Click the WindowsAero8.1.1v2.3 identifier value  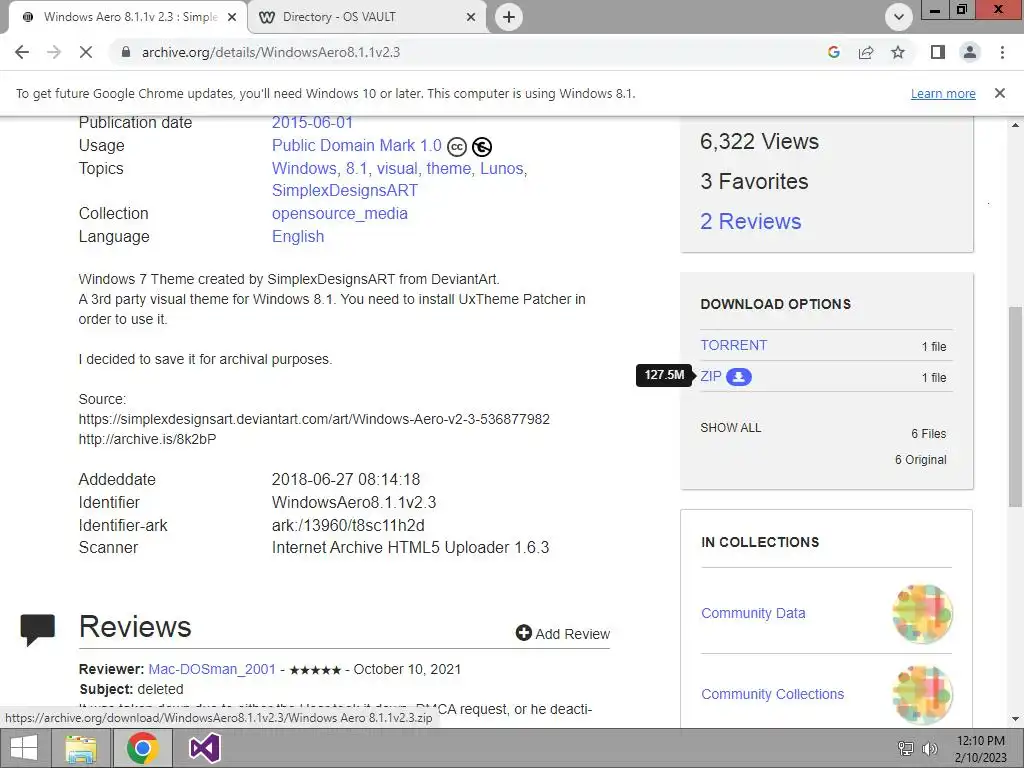tap(354, 502)
